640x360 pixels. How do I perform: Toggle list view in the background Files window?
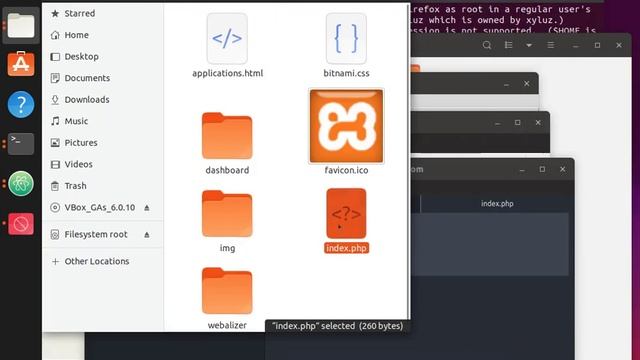point(509,45)
